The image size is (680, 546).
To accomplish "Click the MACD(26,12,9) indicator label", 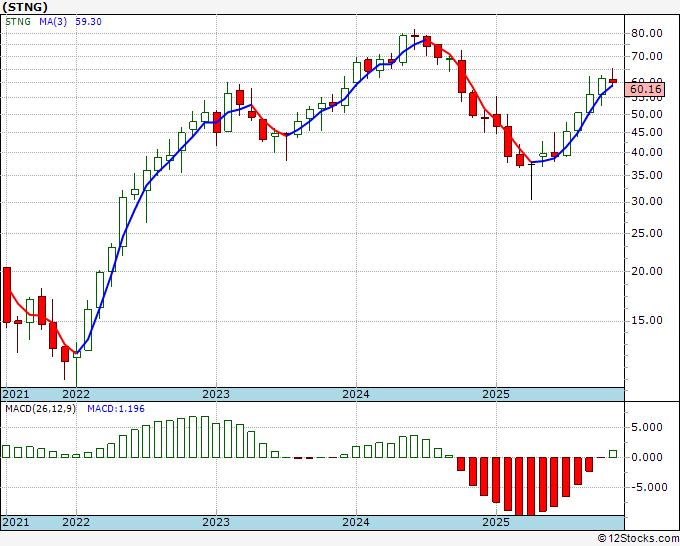I will pos(40,409).
